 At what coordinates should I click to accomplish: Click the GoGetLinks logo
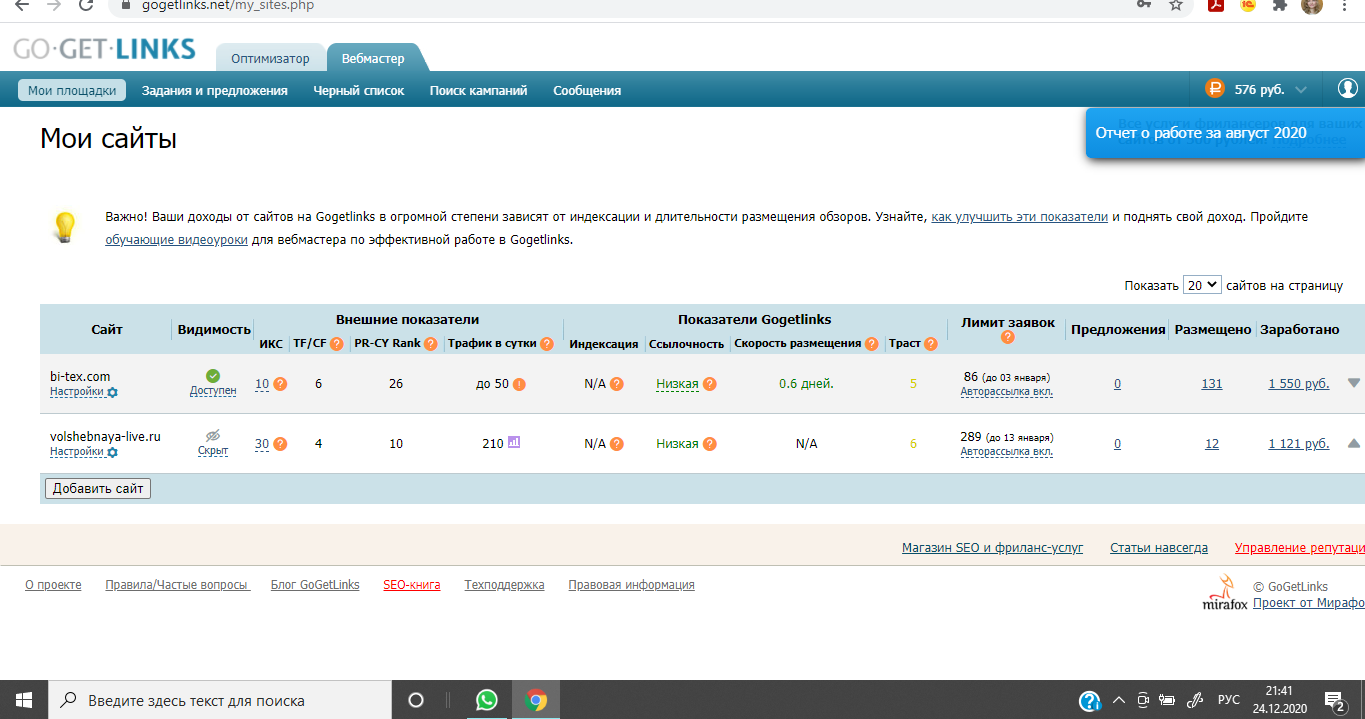tap(104, 49)
